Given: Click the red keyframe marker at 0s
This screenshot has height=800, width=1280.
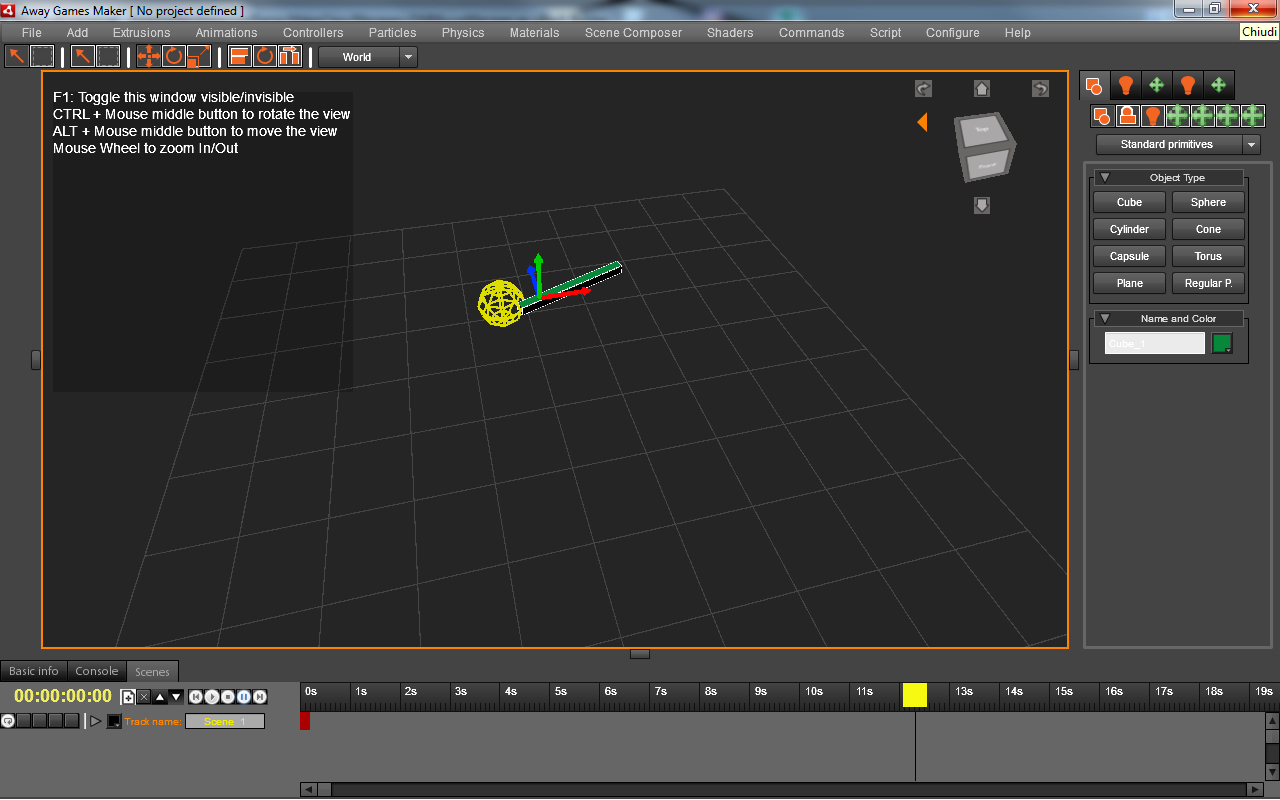Looking at the screenshot, I should point(305,720).
